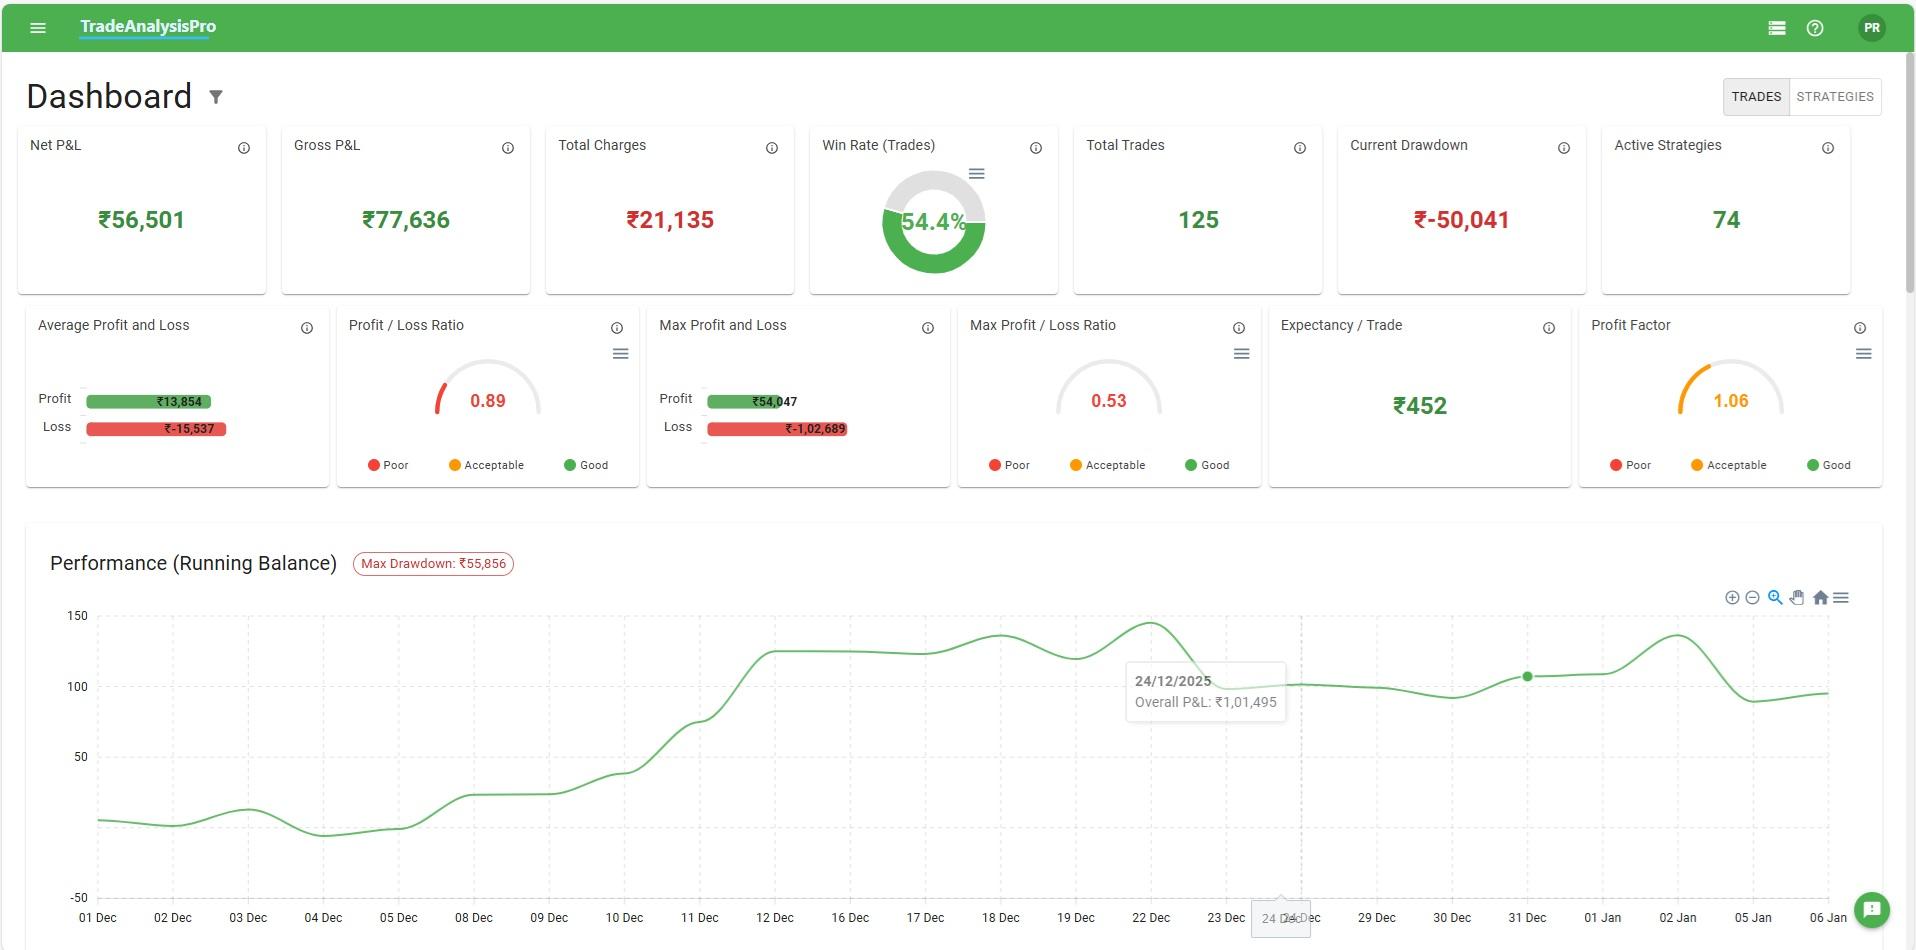The width and height of the screenshot is (1916, 950).
Task: Open the navigation hamburger menu
Action: 37,27
